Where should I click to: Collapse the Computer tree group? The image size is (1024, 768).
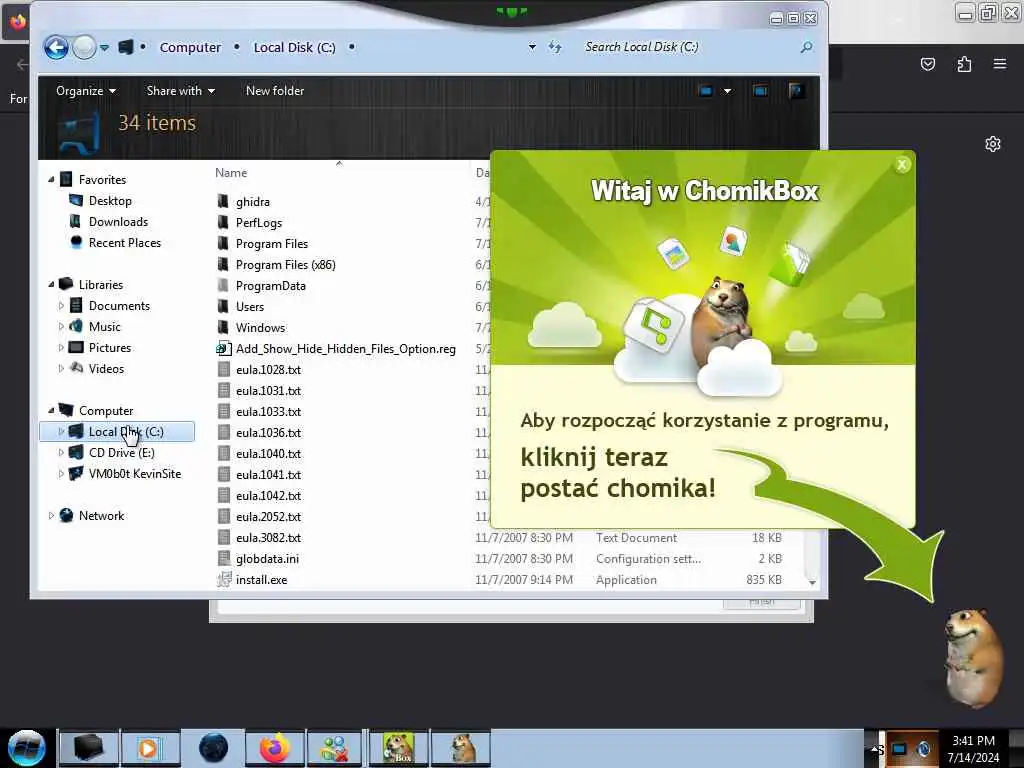tap(52, 410)
